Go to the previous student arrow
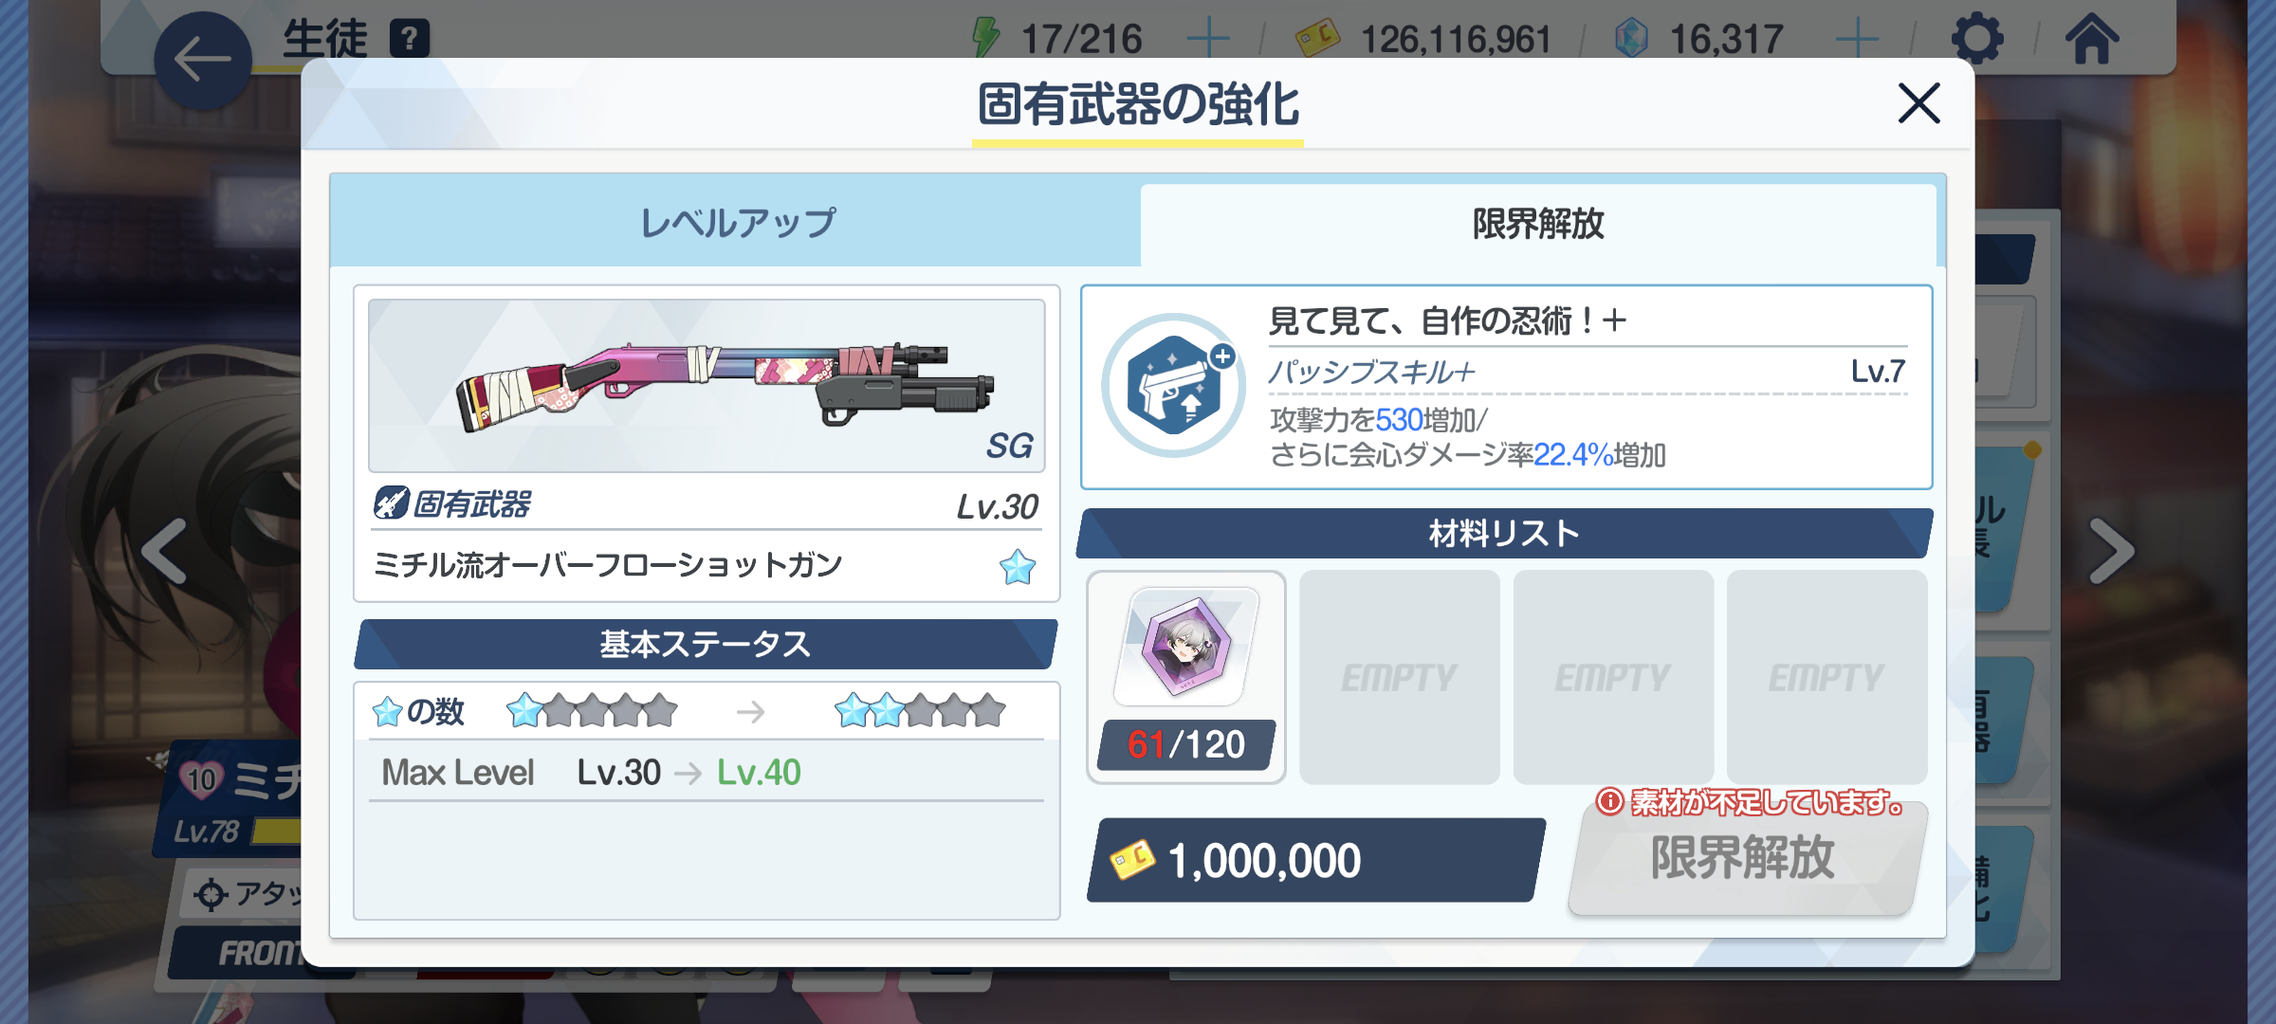The height and width of the screenshot is (1024, 2276). pyautogui.click(x=164, y=551)
